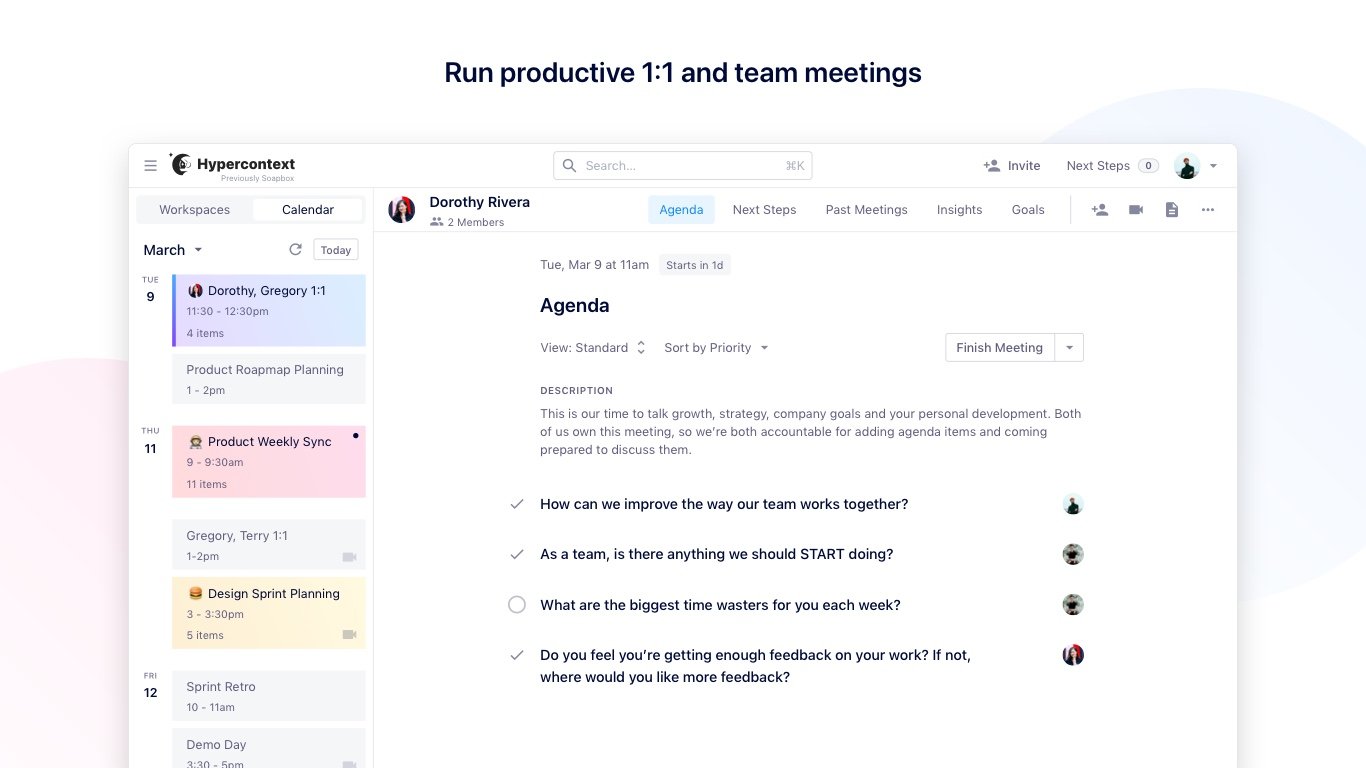Image resolution: width=1366 pixels, height=768 pixels.
Task: Select the Agenda tab
Action: click(681, 210)
